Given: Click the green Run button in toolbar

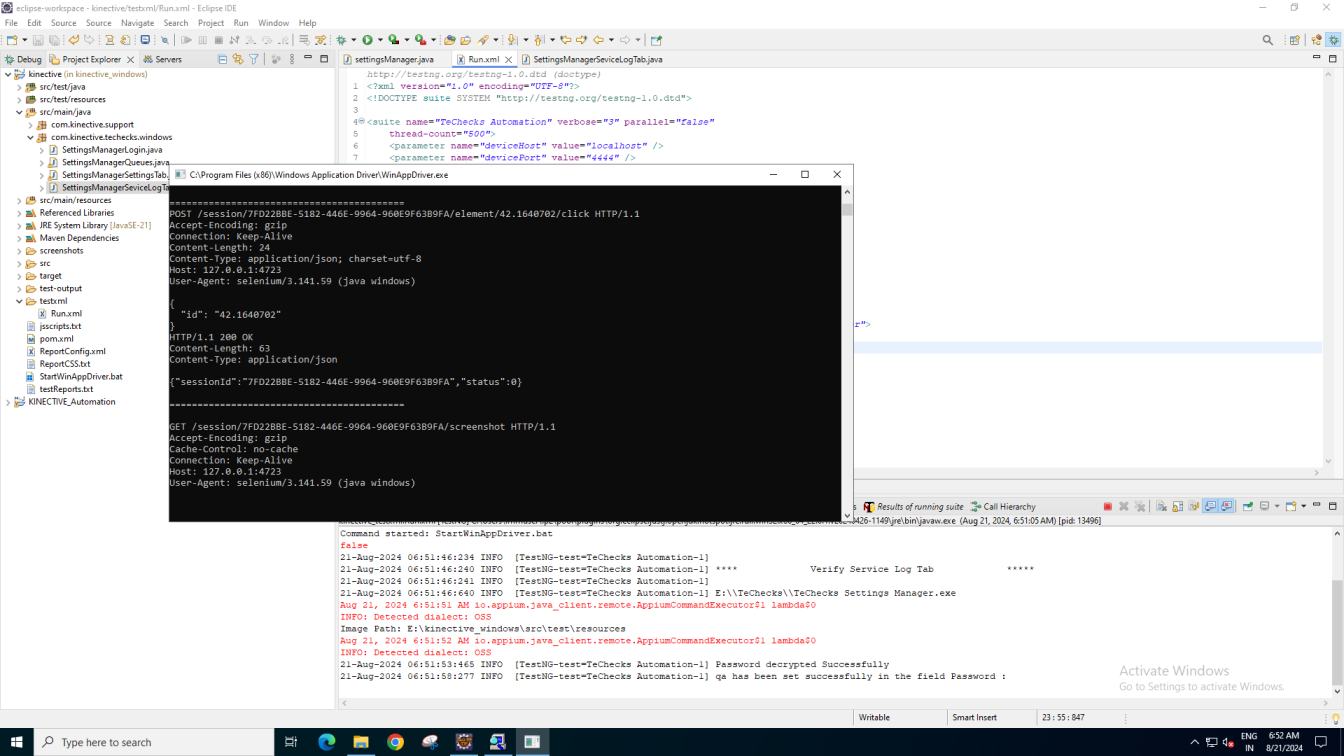Looking at the screenshot, I should point(367,40).
